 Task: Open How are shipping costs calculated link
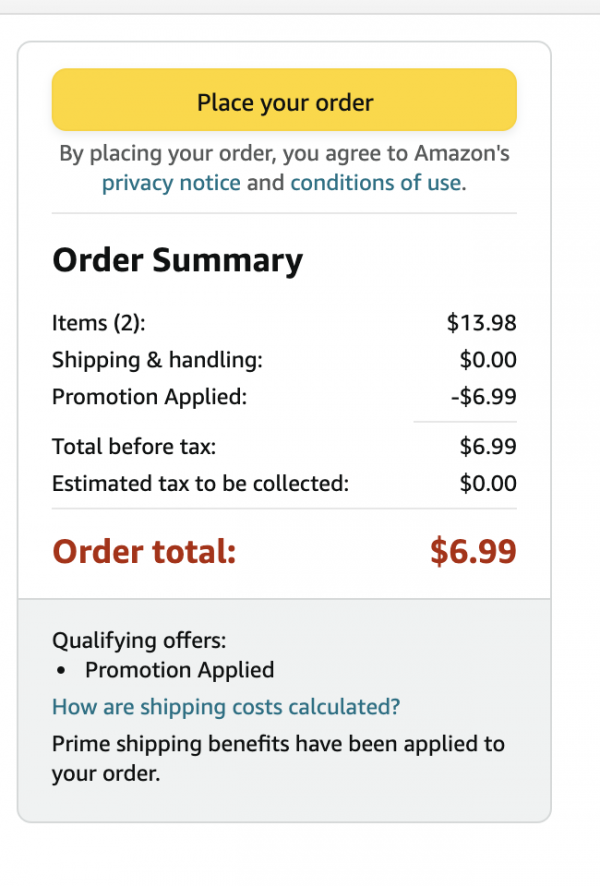226,707
